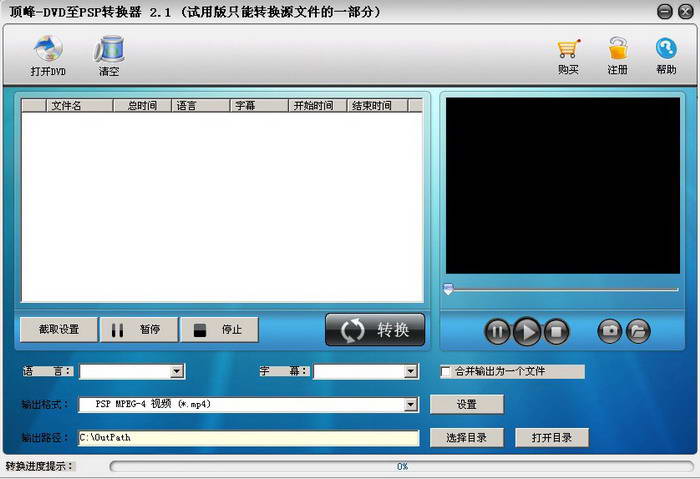Click the preview seek slider handle

[448, 289]
